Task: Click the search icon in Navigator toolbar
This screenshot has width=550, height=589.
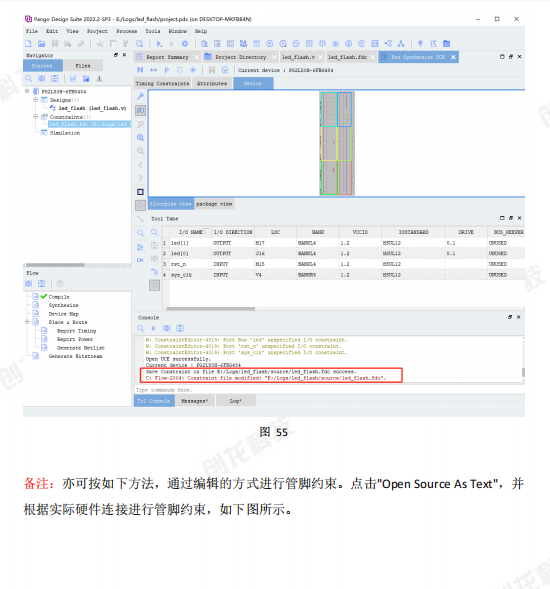Action: (29, 79)
